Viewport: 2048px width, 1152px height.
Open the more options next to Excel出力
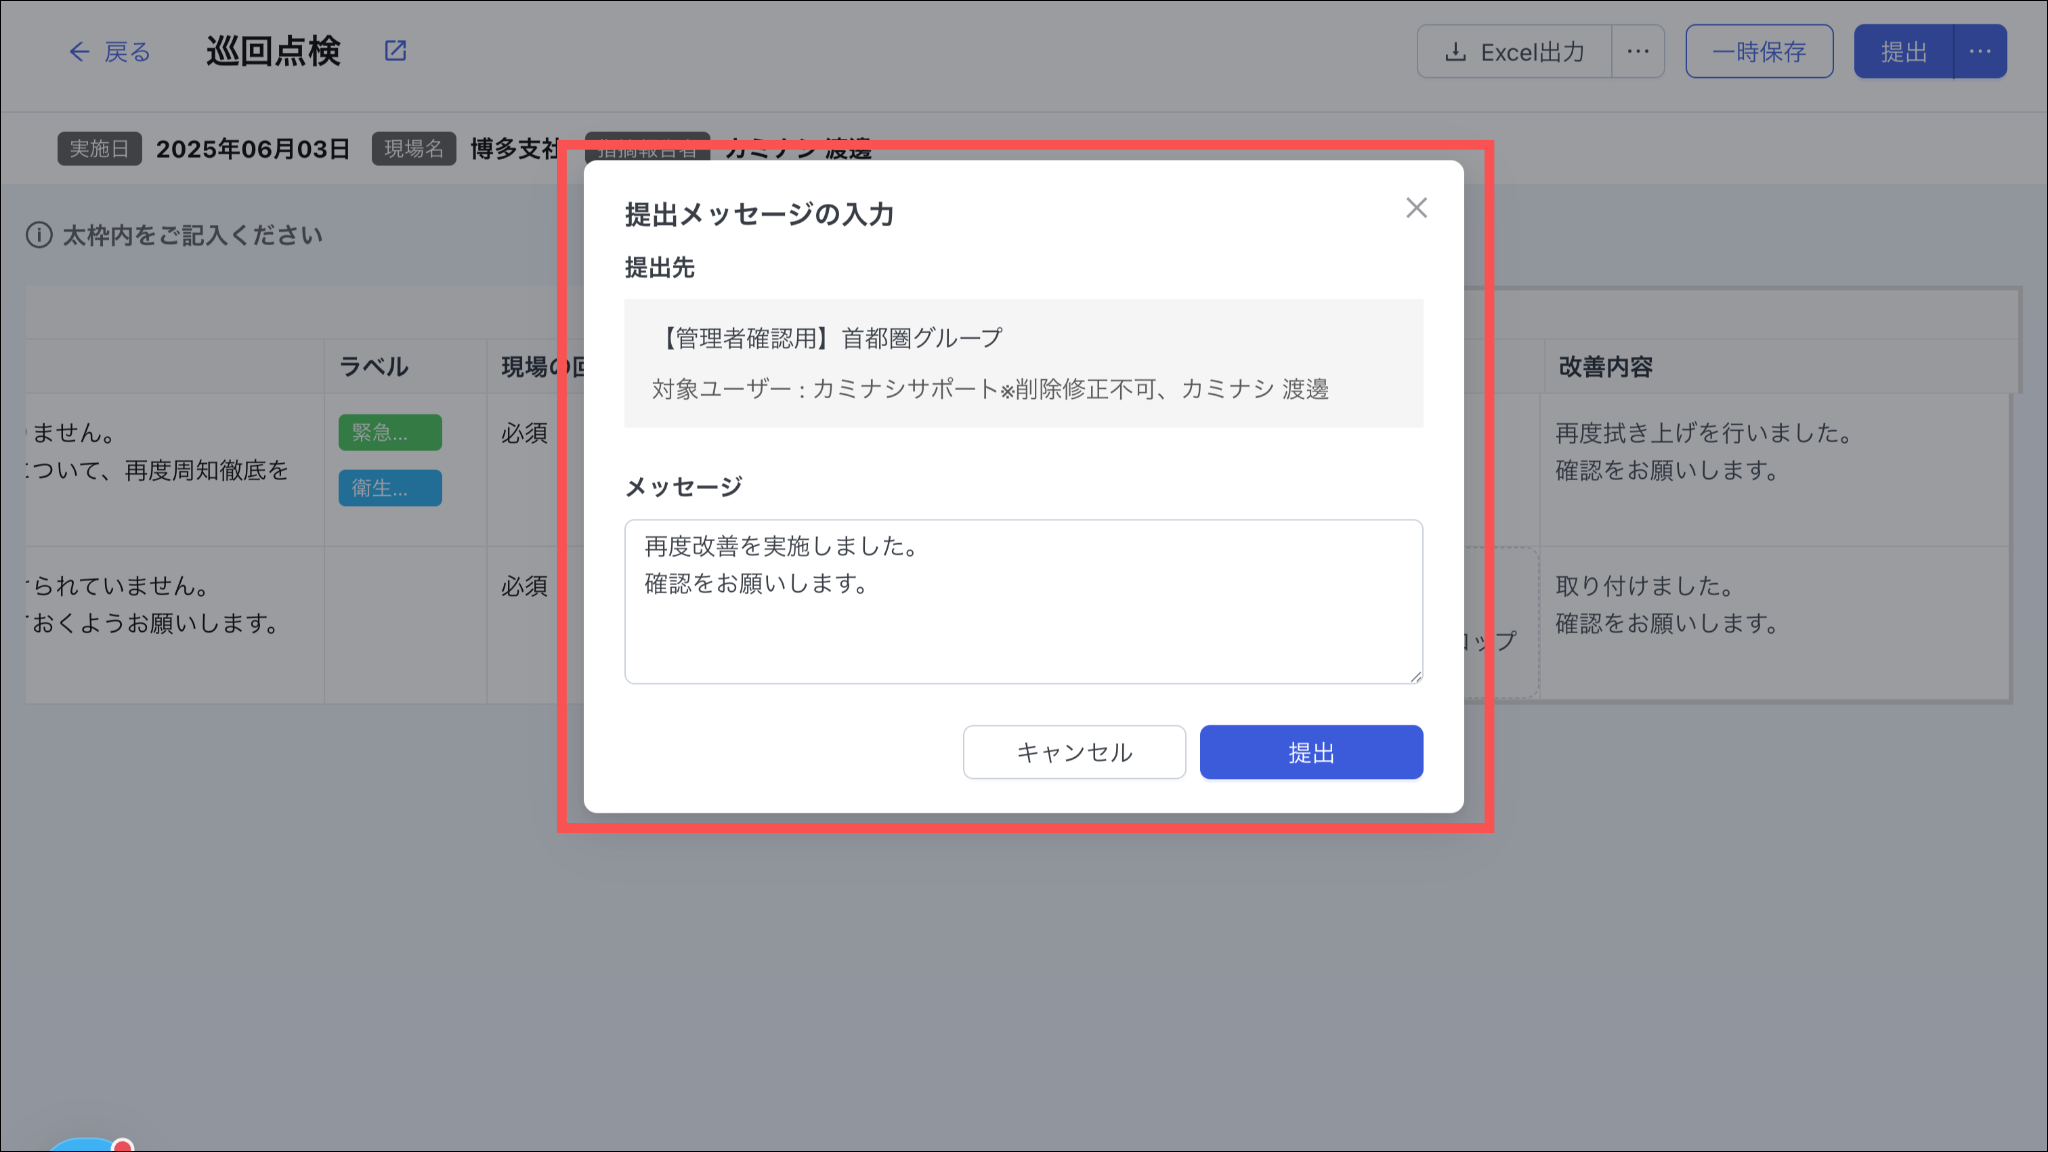[x=1638, y=52]
